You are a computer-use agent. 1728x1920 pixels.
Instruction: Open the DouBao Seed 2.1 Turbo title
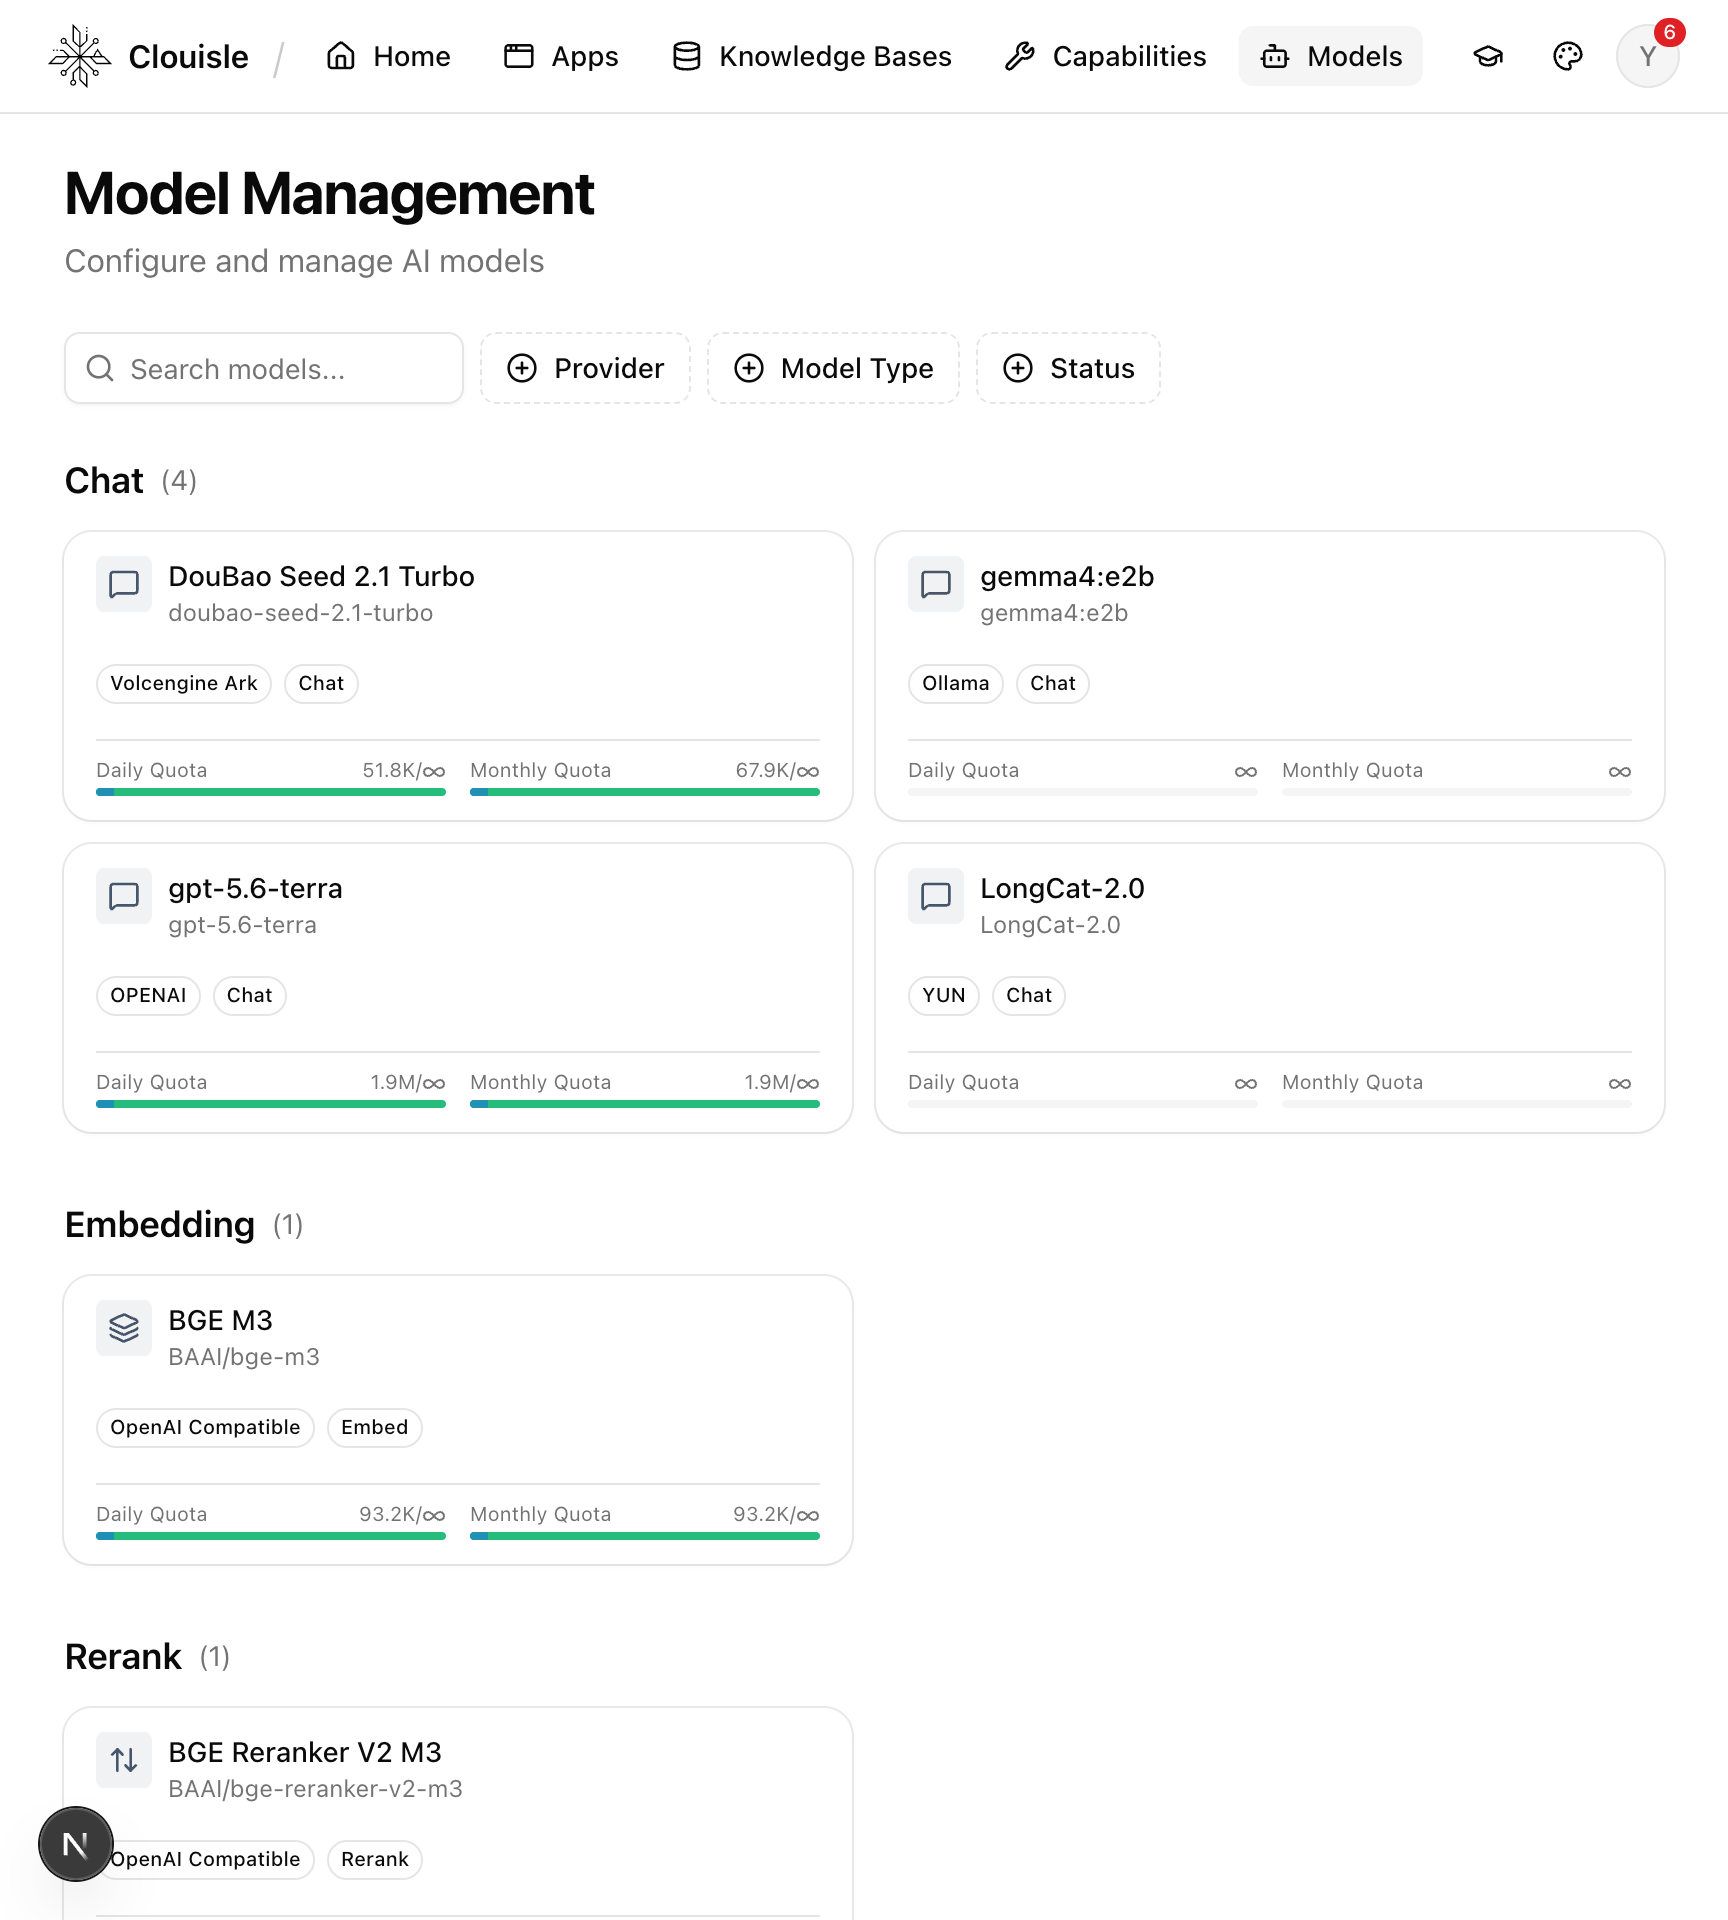[x=321, y=577]
